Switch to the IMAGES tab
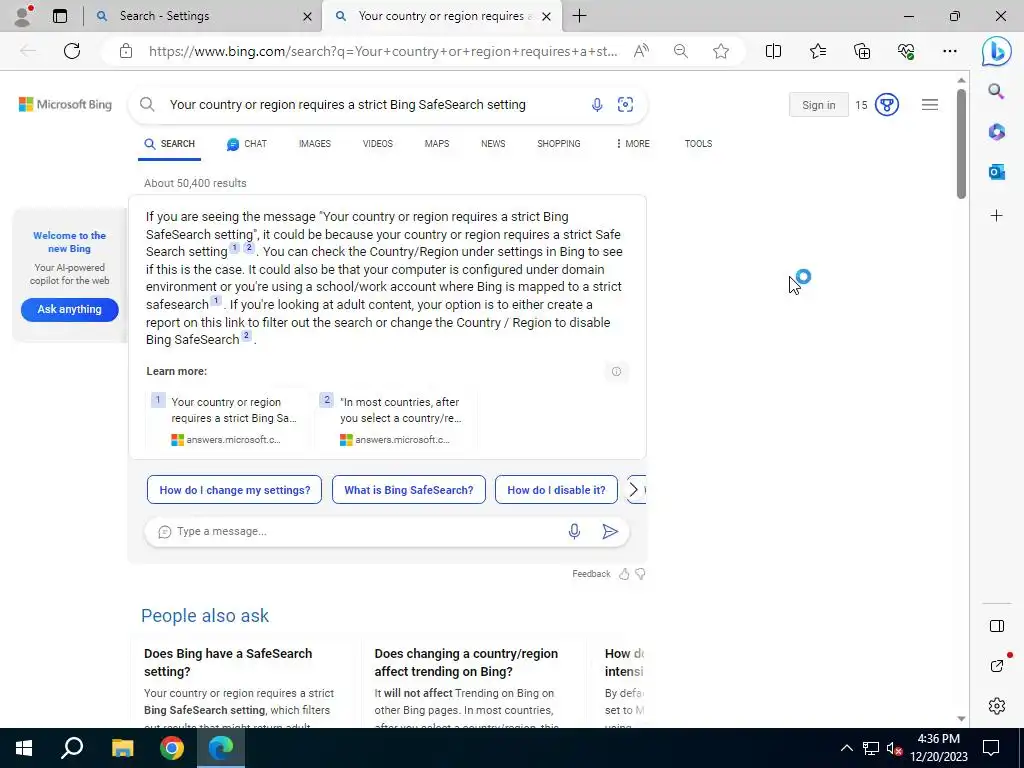This screenshot has height=768, width=1024. tap(315, 144)
